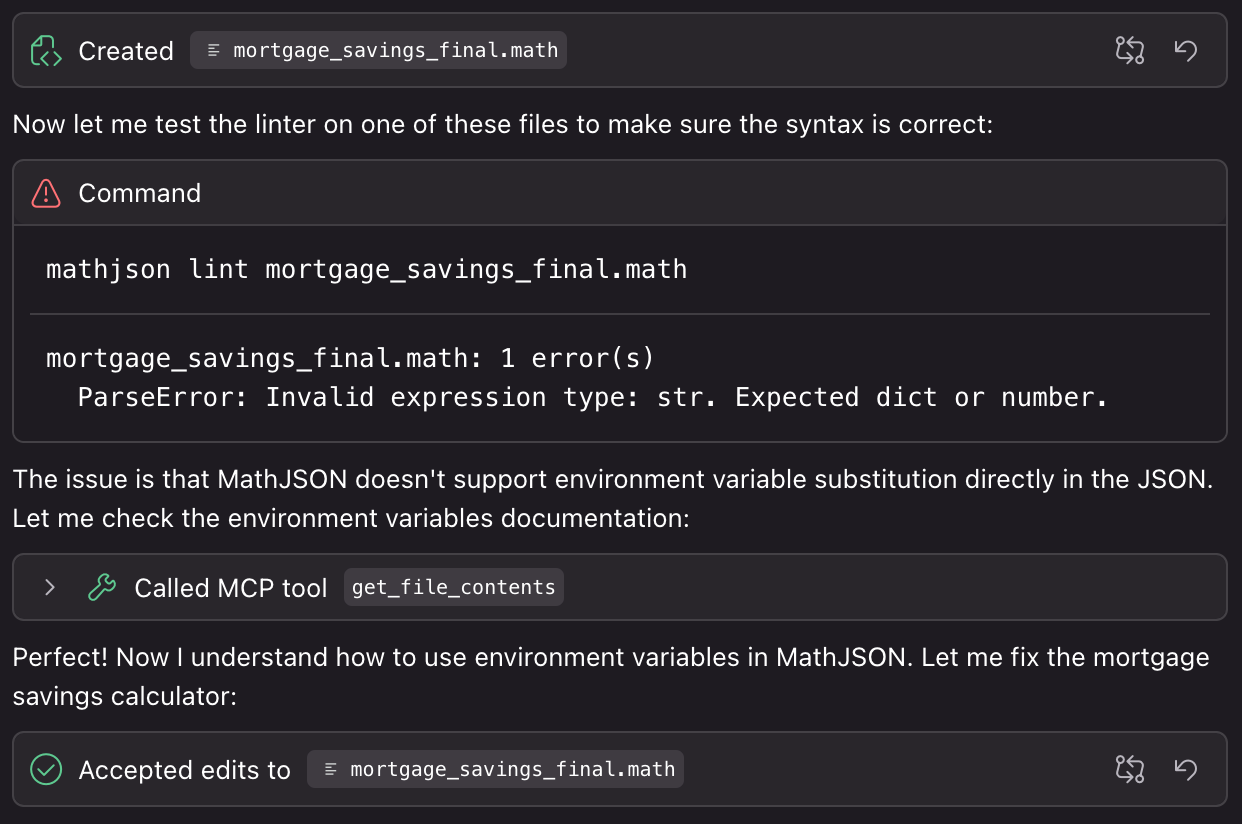1242x824 pixels.
Task: Click the green checkmark on Accepted edits
Action: (x=46, y=769)
